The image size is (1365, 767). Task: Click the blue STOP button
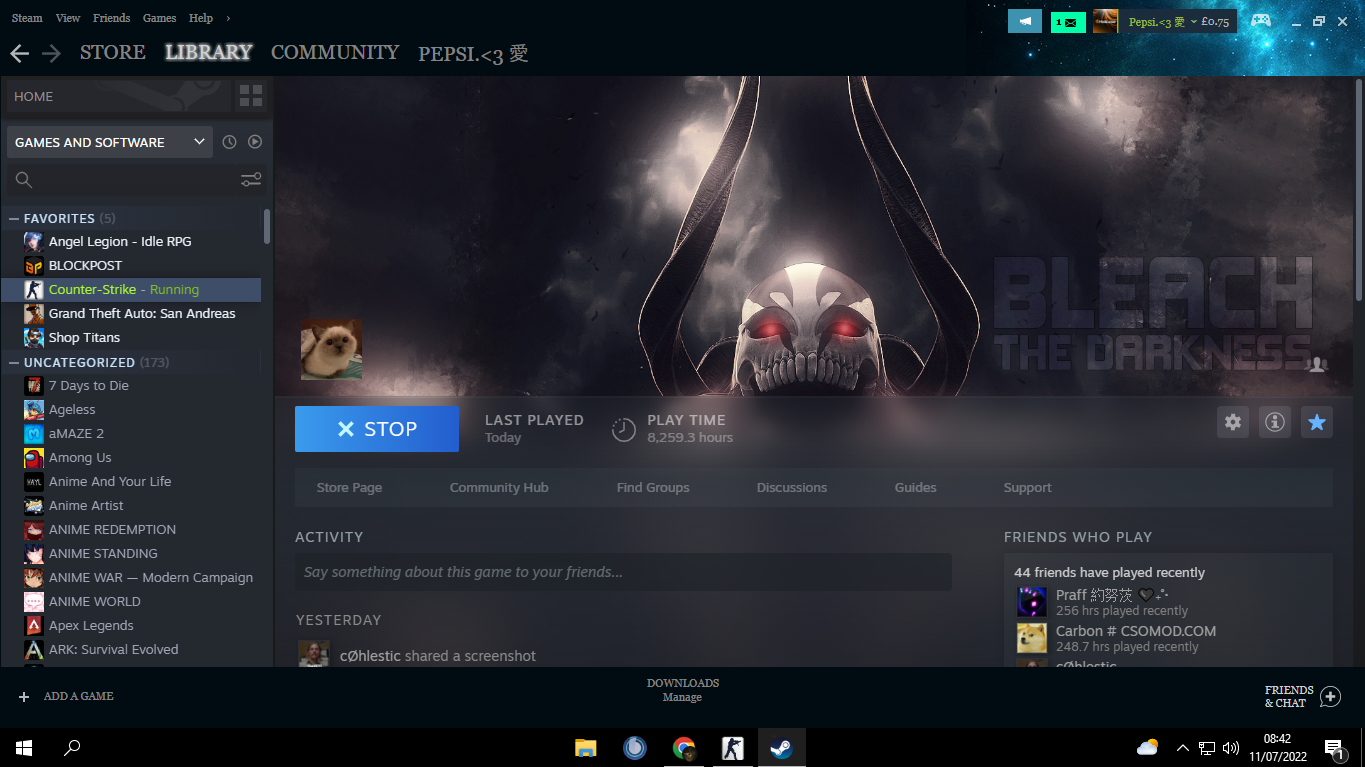377,429
